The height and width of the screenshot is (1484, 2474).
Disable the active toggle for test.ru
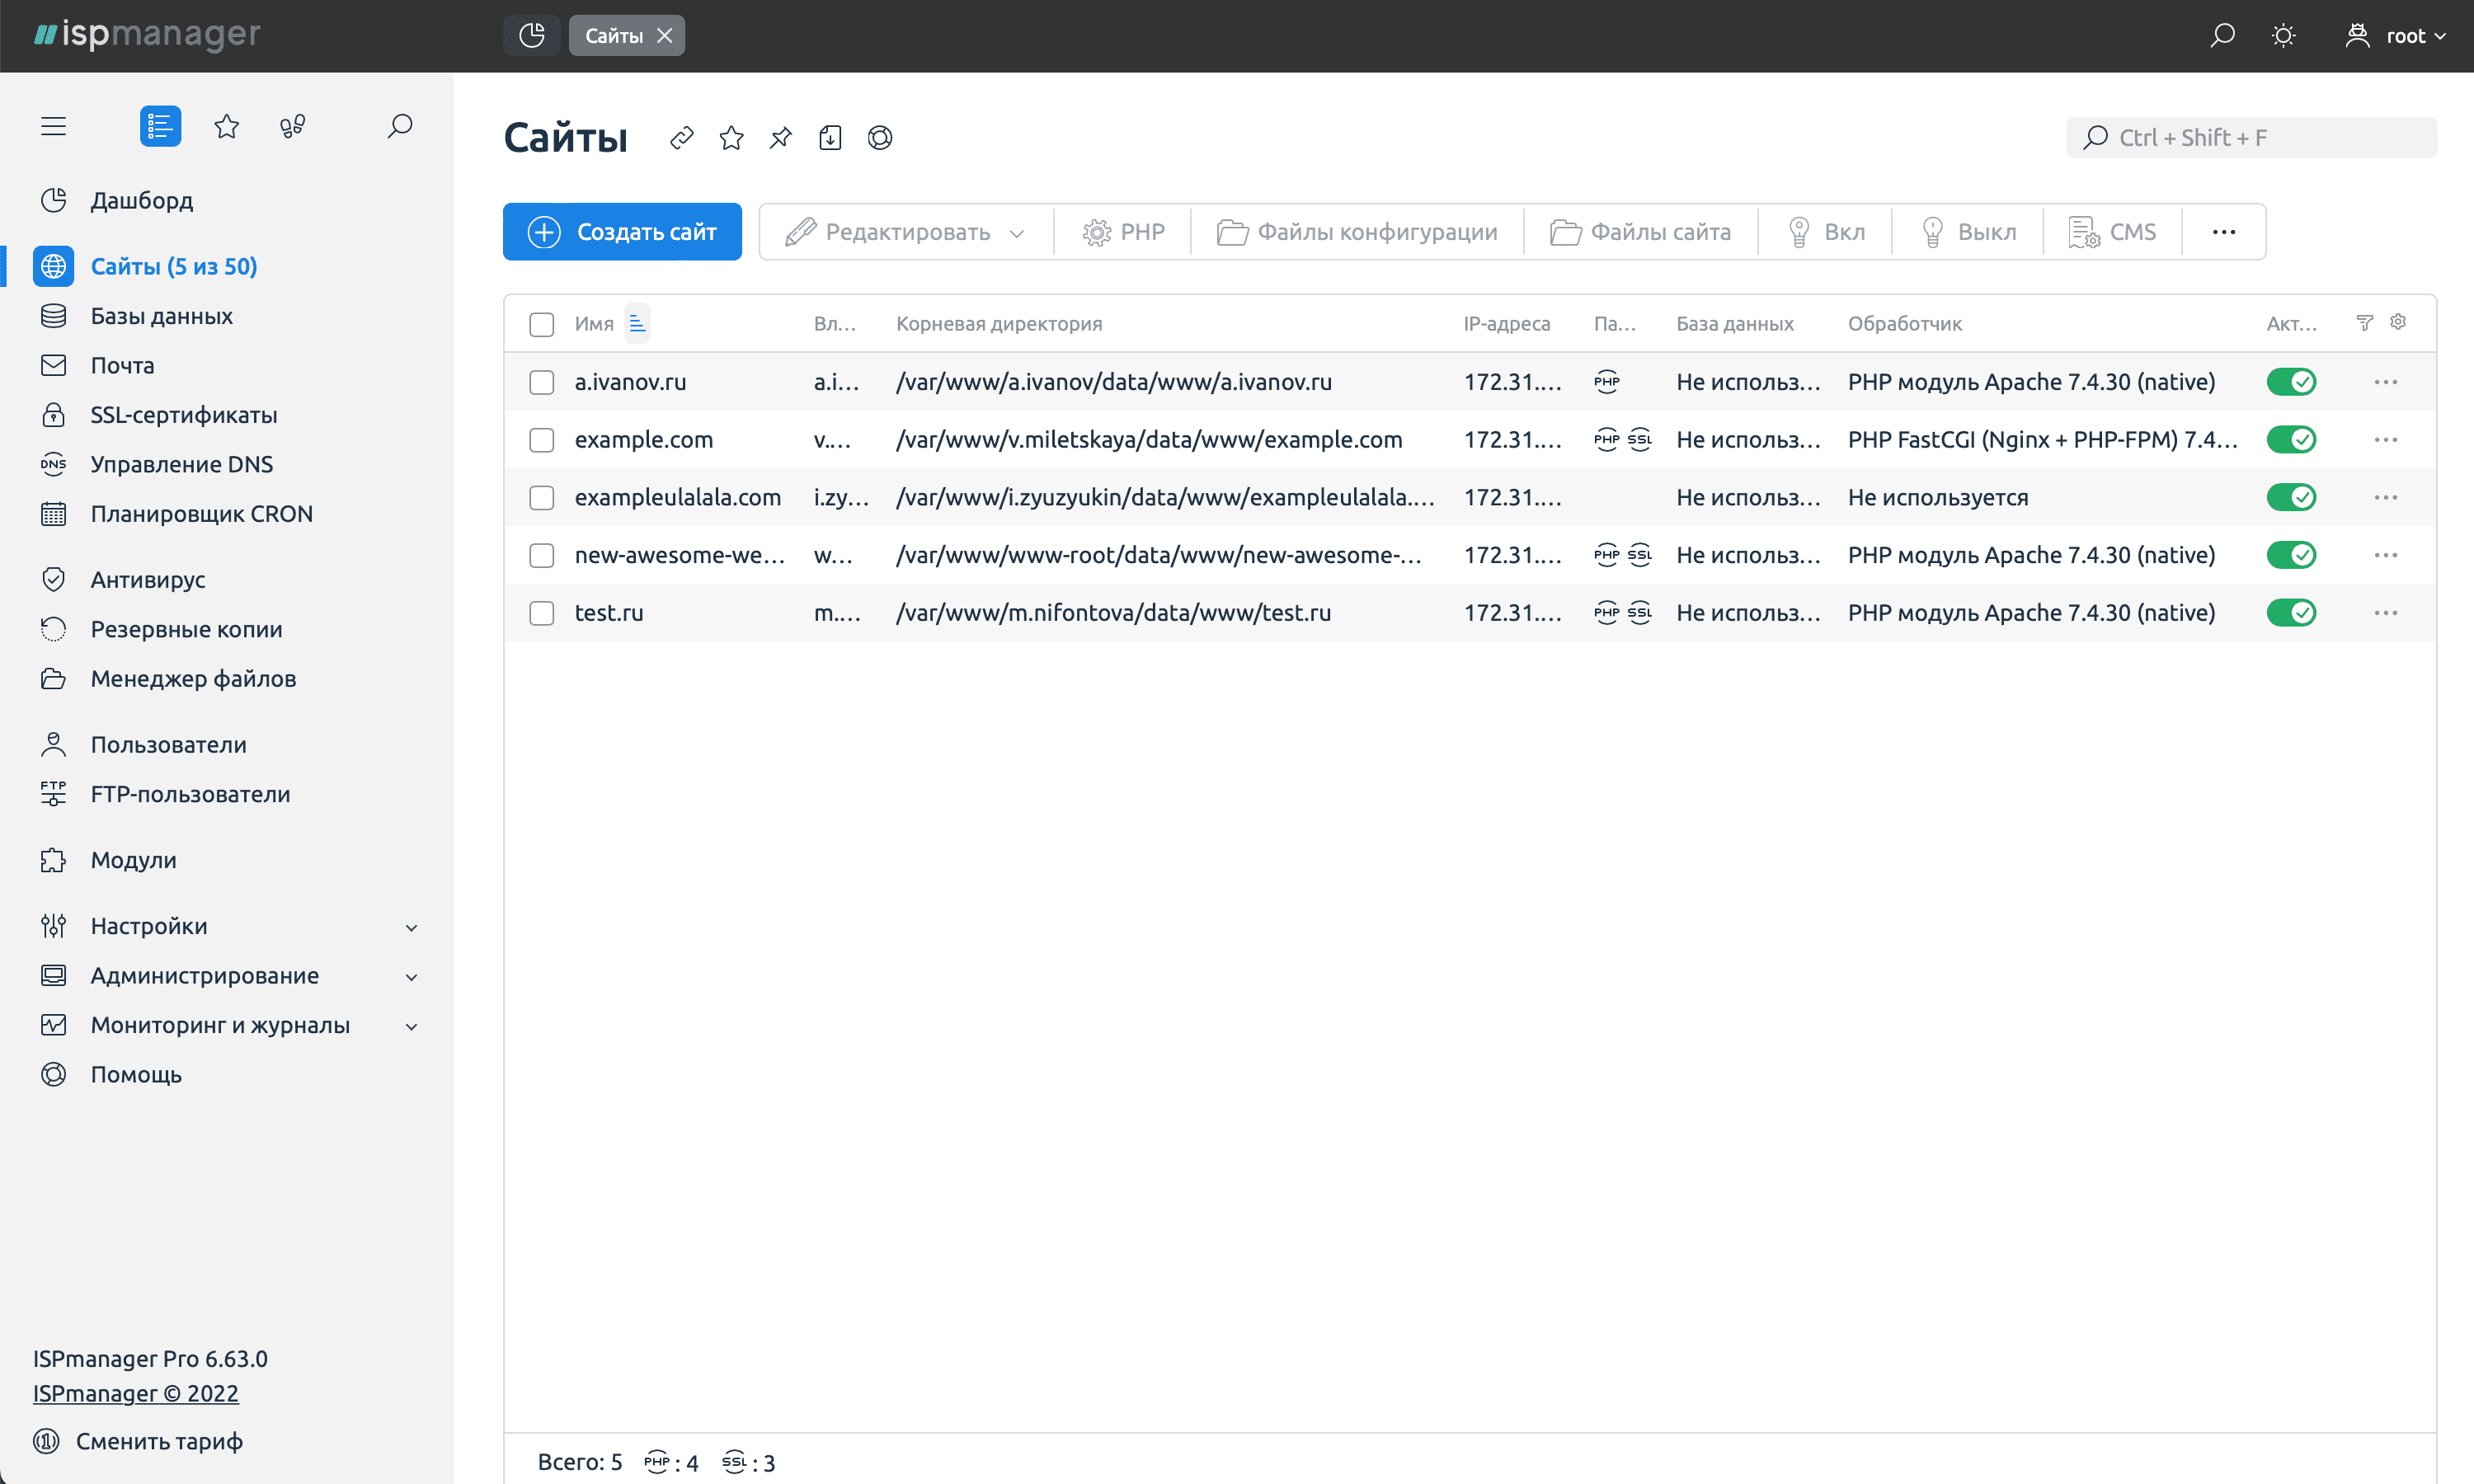(x=2291, y=613)
